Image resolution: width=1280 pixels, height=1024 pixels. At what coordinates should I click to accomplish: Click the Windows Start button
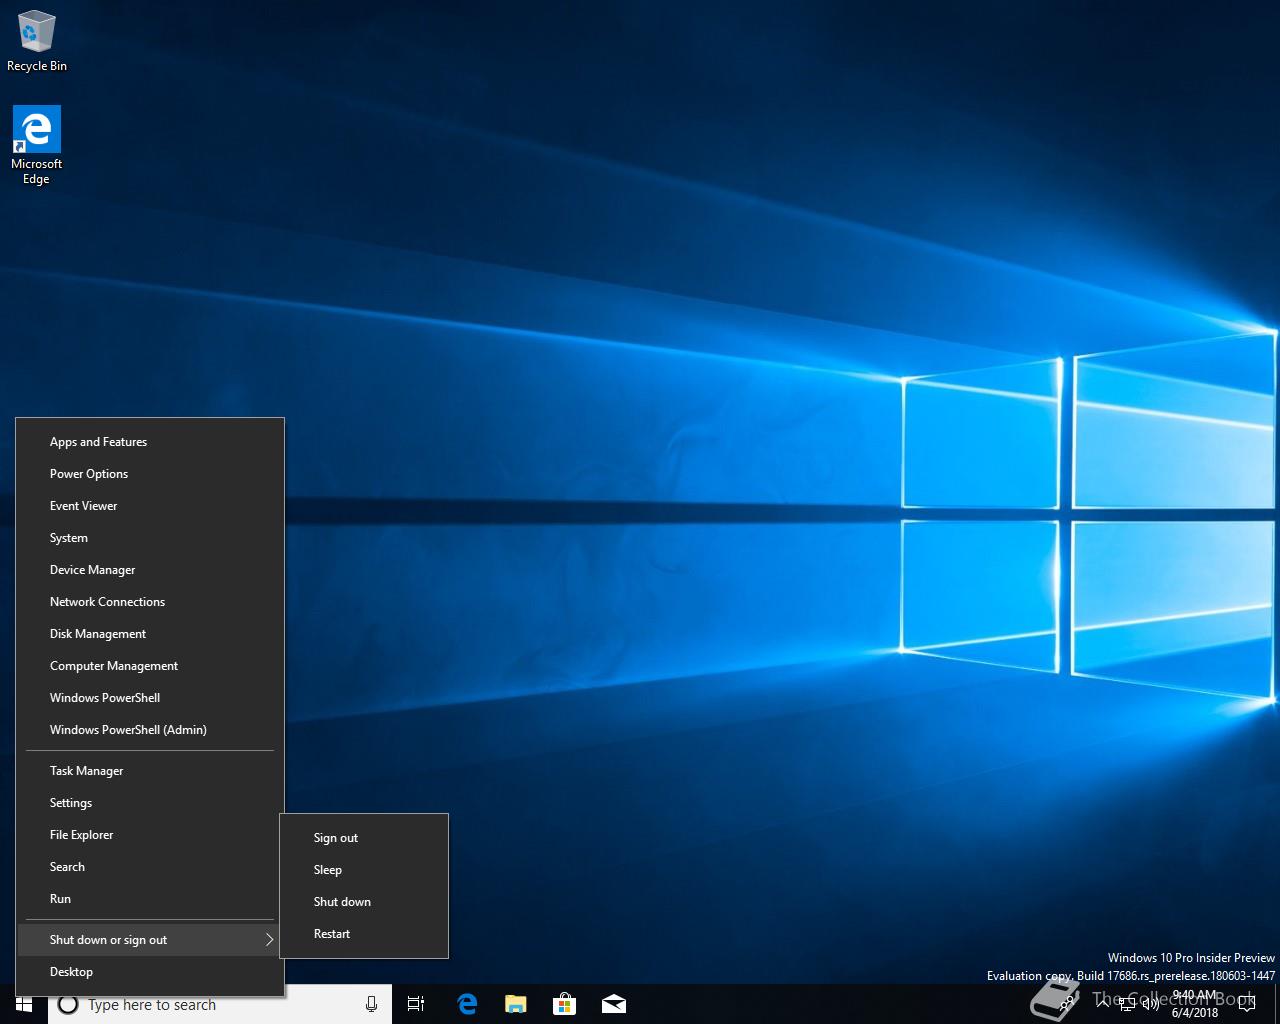click(x=24, y=1004)
